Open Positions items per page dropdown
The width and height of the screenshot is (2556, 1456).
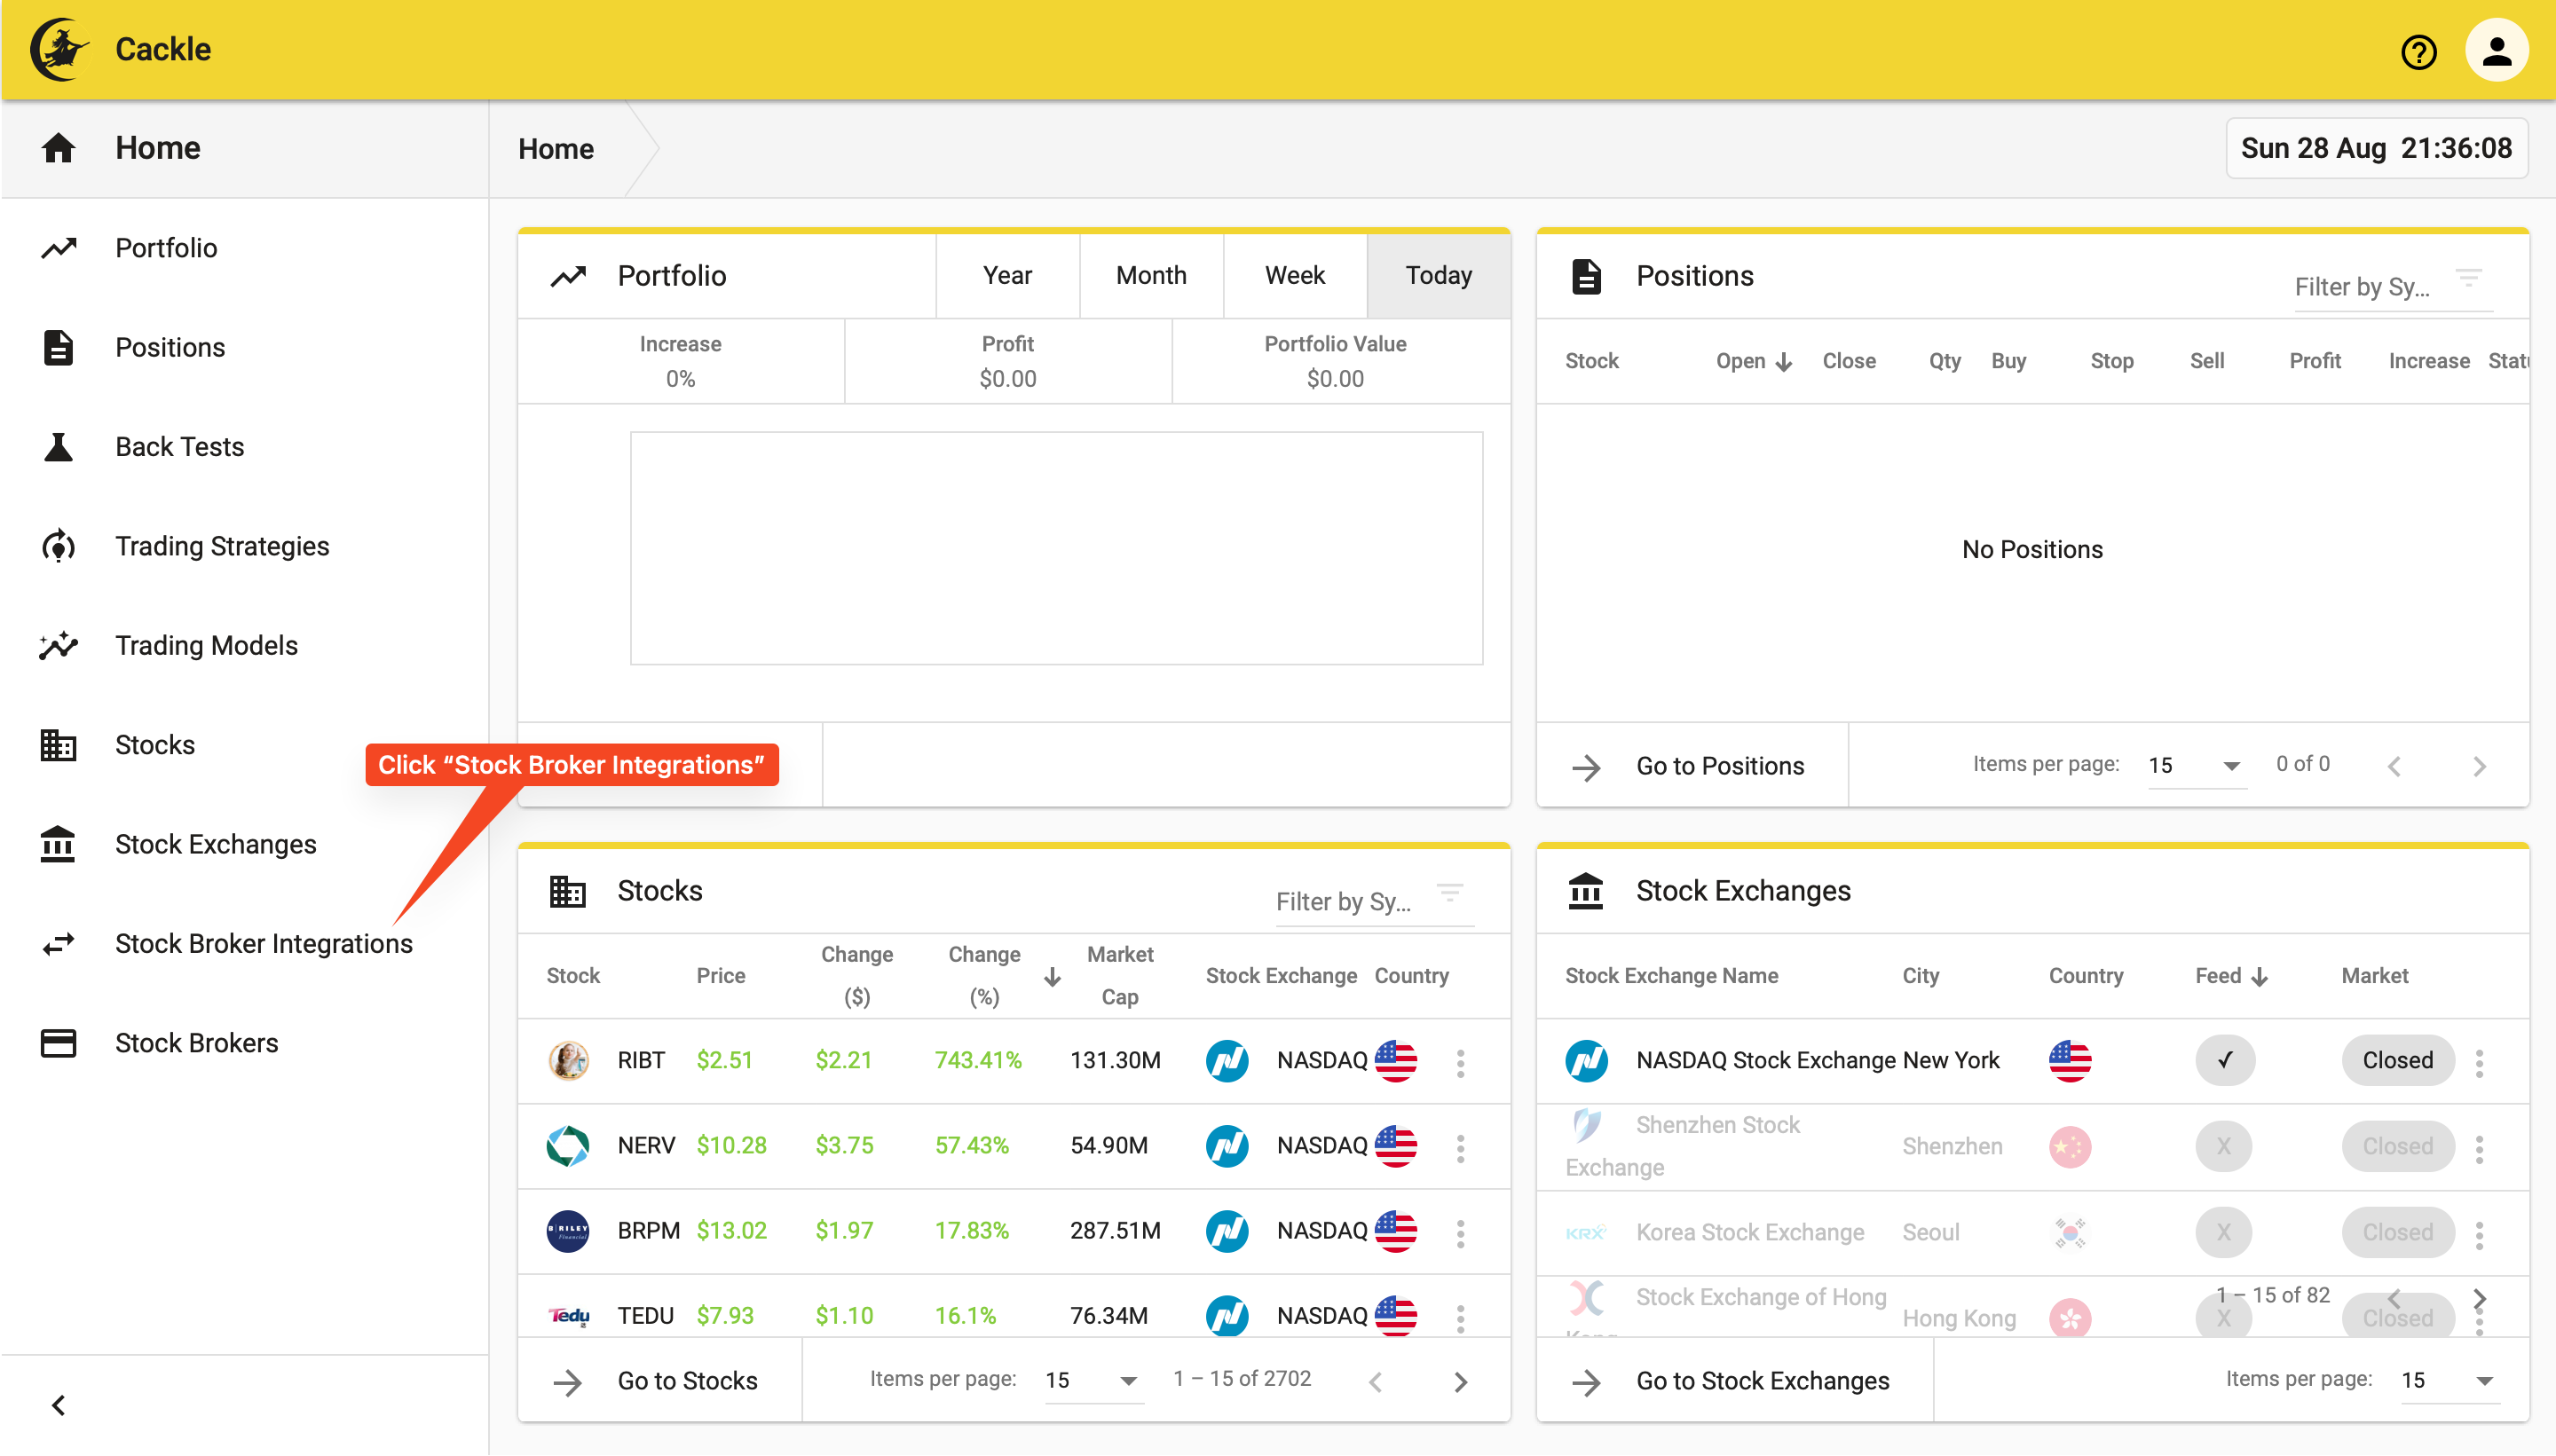pos(2196,765)
